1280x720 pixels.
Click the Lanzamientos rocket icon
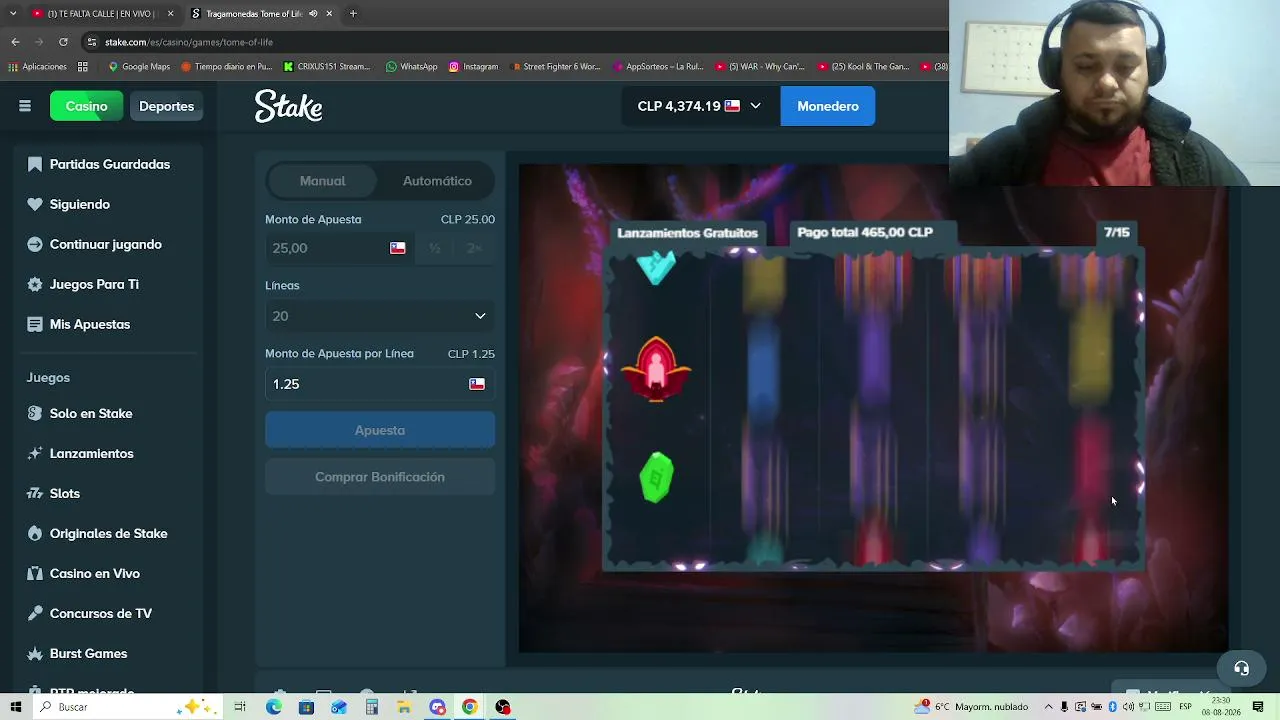[35, 453]
